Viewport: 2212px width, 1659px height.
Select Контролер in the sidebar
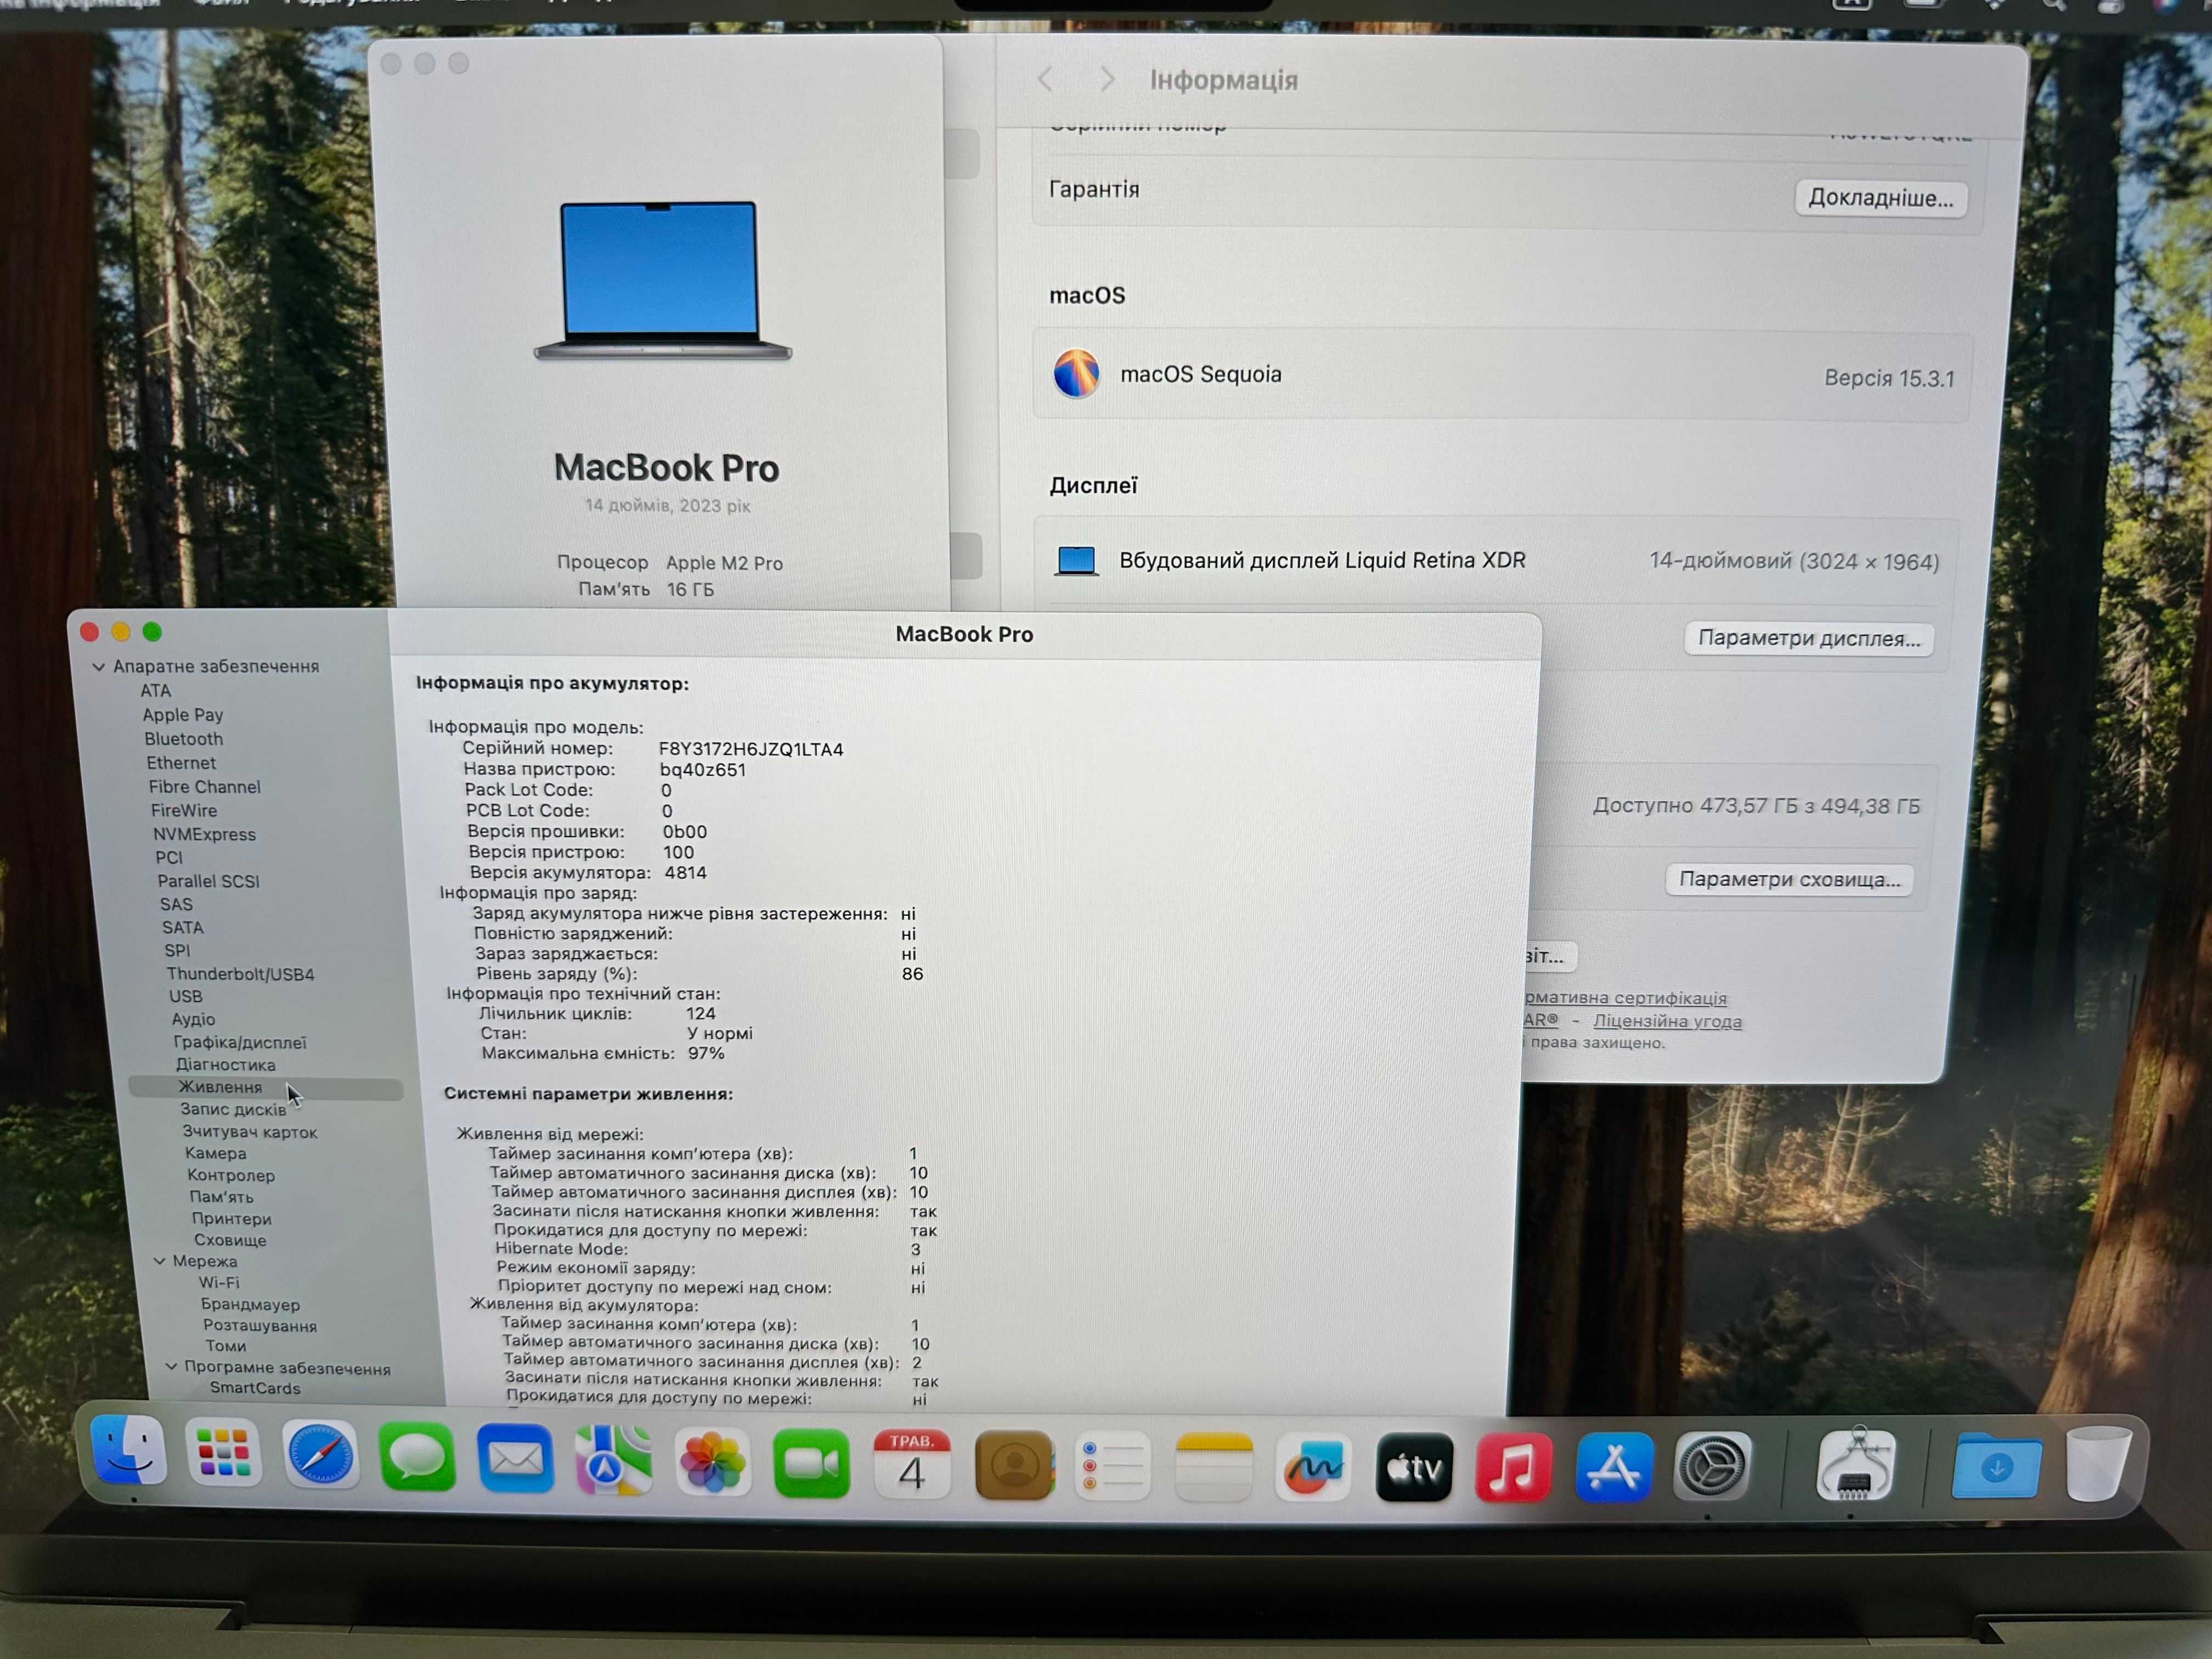[231, 1175]
